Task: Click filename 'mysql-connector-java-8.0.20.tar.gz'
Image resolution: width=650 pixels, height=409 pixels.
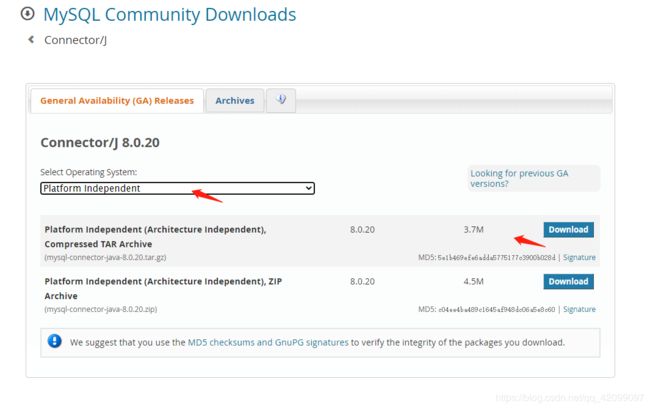Action: click(x=105, y=257)
